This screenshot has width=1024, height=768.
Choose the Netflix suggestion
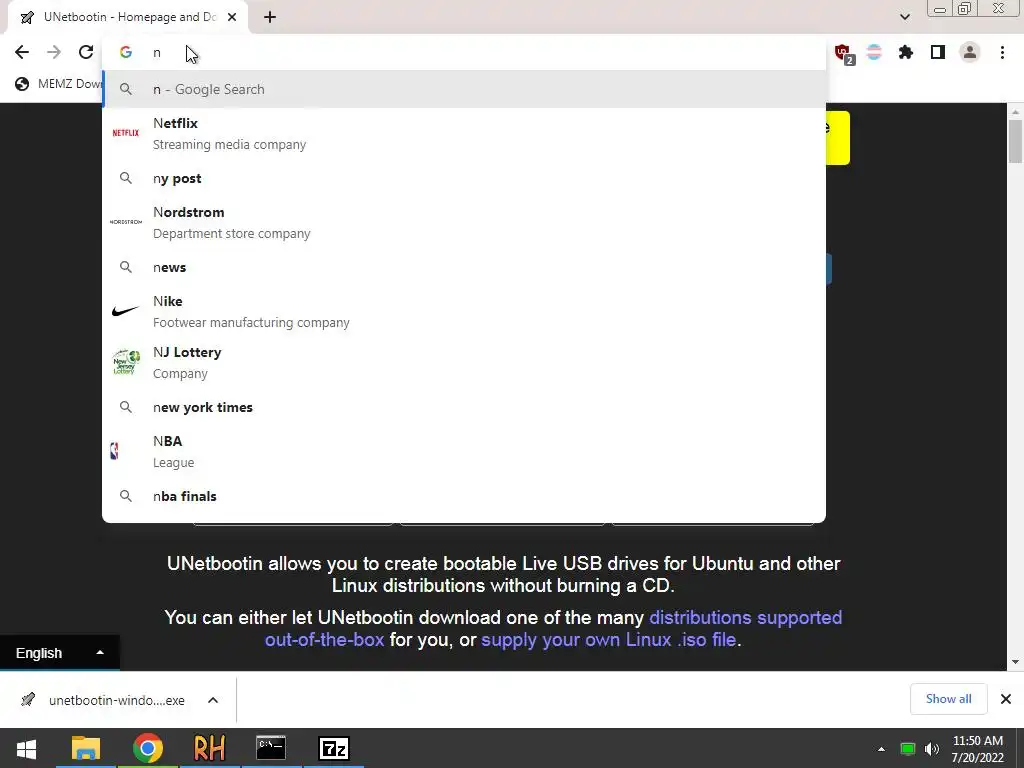click(x=464, y=133)
